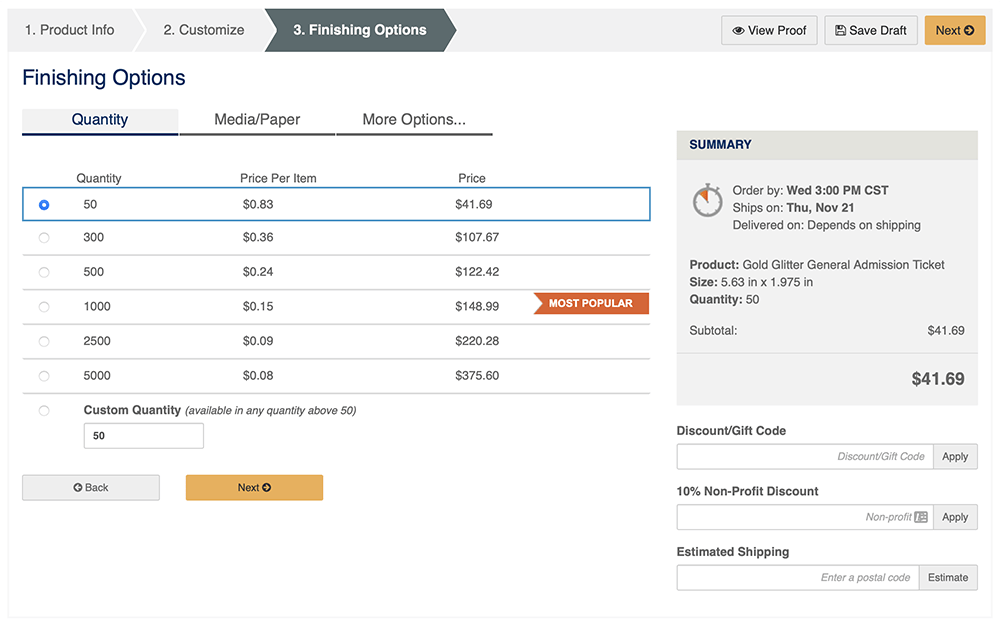1000x626 pixels.
Task: Click the Most Popular ribbon badge
Action: pos(591,303)
